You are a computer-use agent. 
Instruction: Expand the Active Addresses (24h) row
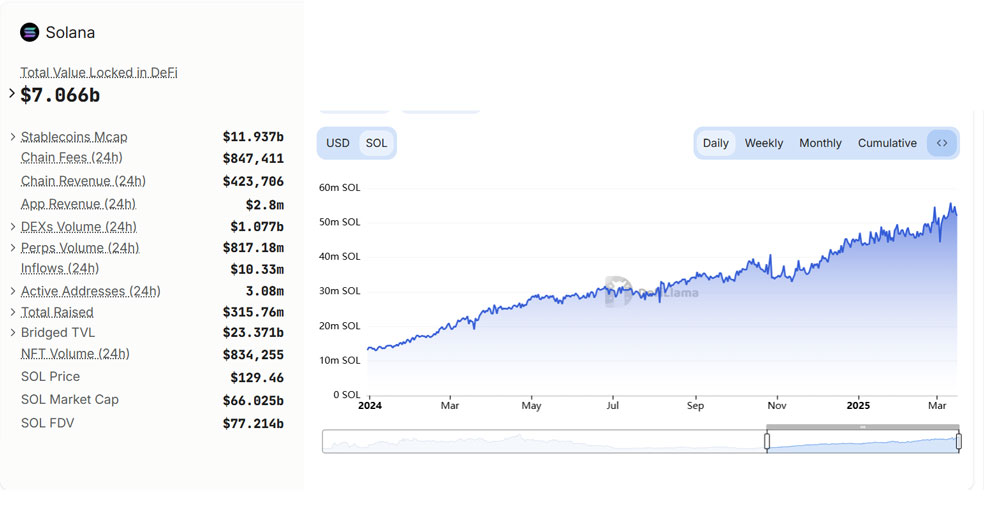coord(13,291)
